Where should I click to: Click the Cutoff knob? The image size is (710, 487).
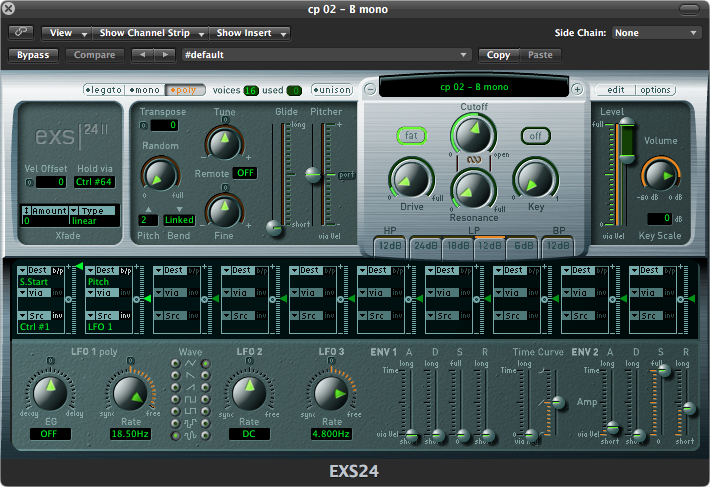(473, 134)
